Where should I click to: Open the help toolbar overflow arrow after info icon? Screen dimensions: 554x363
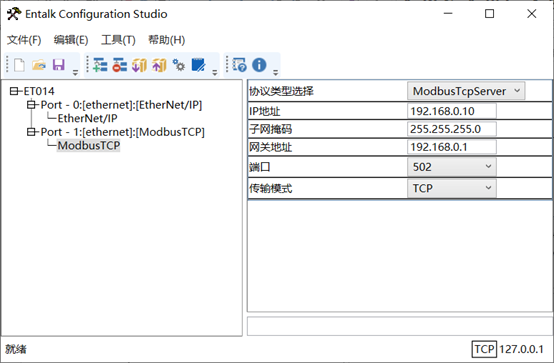pyautogui.click(x=276, y=72)
